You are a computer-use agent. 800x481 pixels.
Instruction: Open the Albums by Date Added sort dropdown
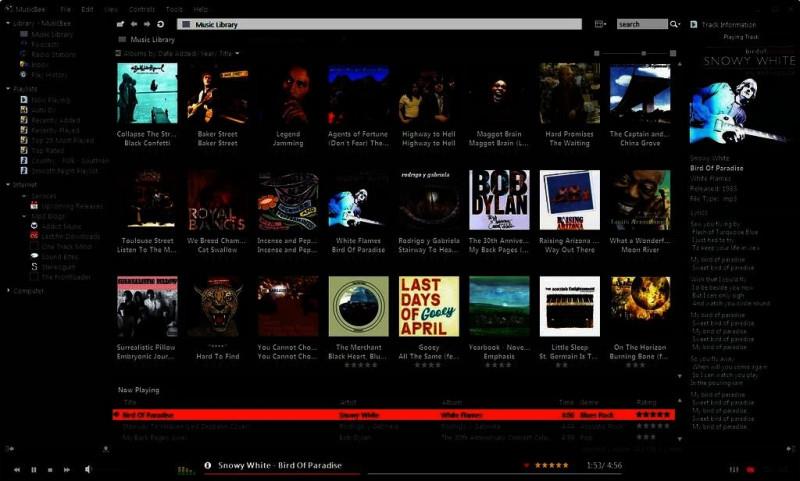tap(177, 53)
